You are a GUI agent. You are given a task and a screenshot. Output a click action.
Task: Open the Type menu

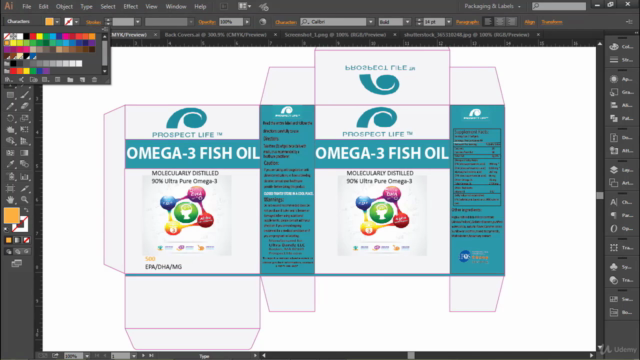[86, 7]
